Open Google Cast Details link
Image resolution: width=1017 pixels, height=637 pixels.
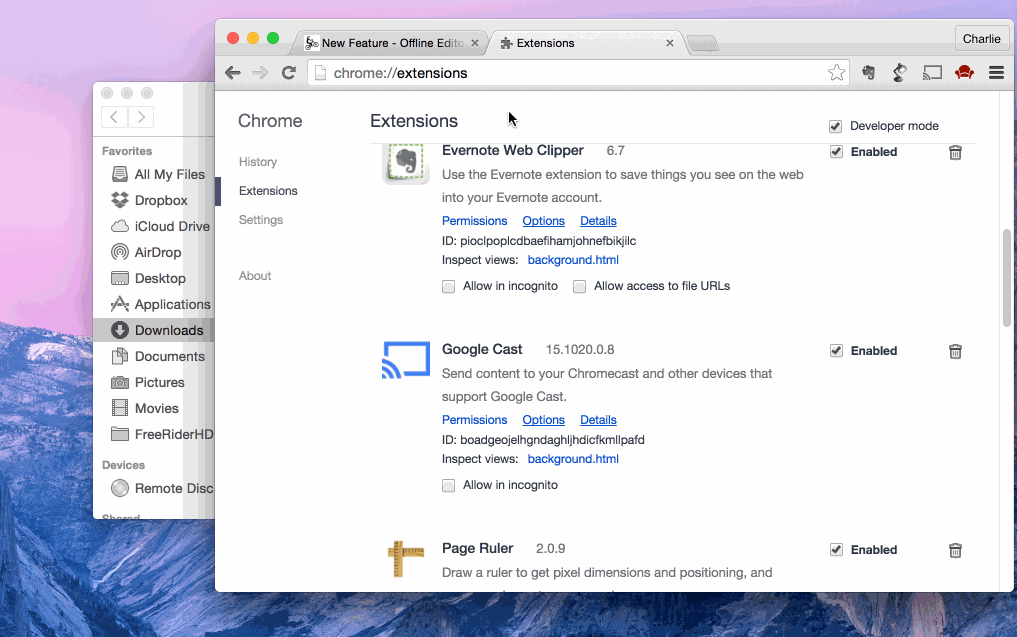598,420
